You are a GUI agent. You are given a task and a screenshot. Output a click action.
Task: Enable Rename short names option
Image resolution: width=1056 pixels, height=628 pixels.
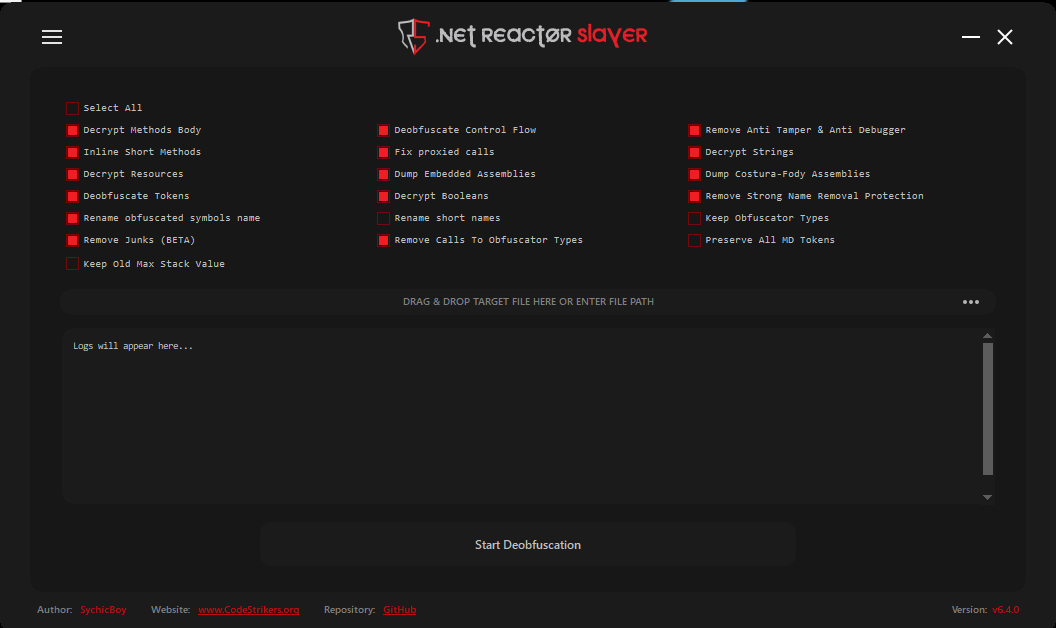383,218
